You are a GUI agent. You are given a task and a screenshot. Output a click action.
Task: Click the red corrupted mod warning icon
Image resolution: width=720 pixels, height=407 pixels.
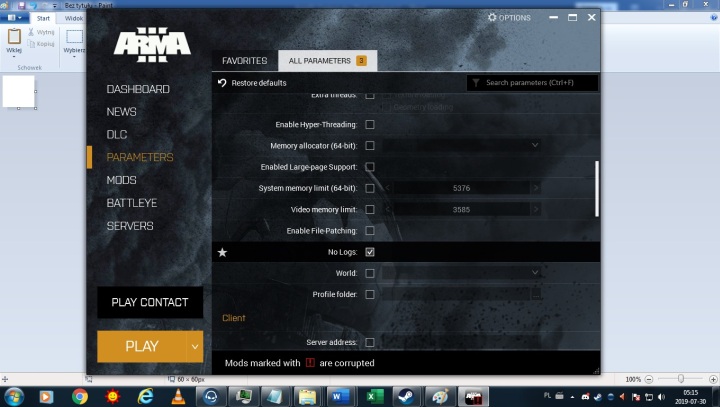pyautogui.click(x=310, y=363)
